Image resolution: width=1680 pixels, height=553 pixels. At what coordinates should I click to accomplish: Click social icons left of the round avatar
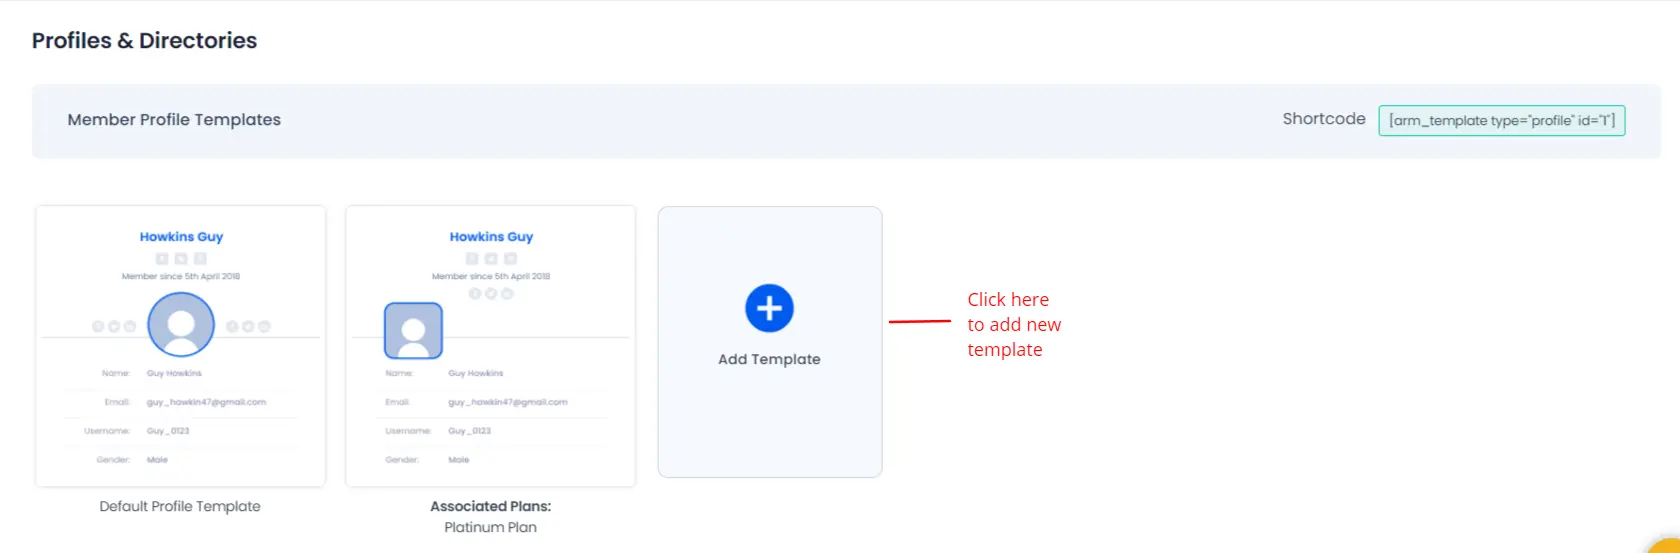click(x=114, y=327)
